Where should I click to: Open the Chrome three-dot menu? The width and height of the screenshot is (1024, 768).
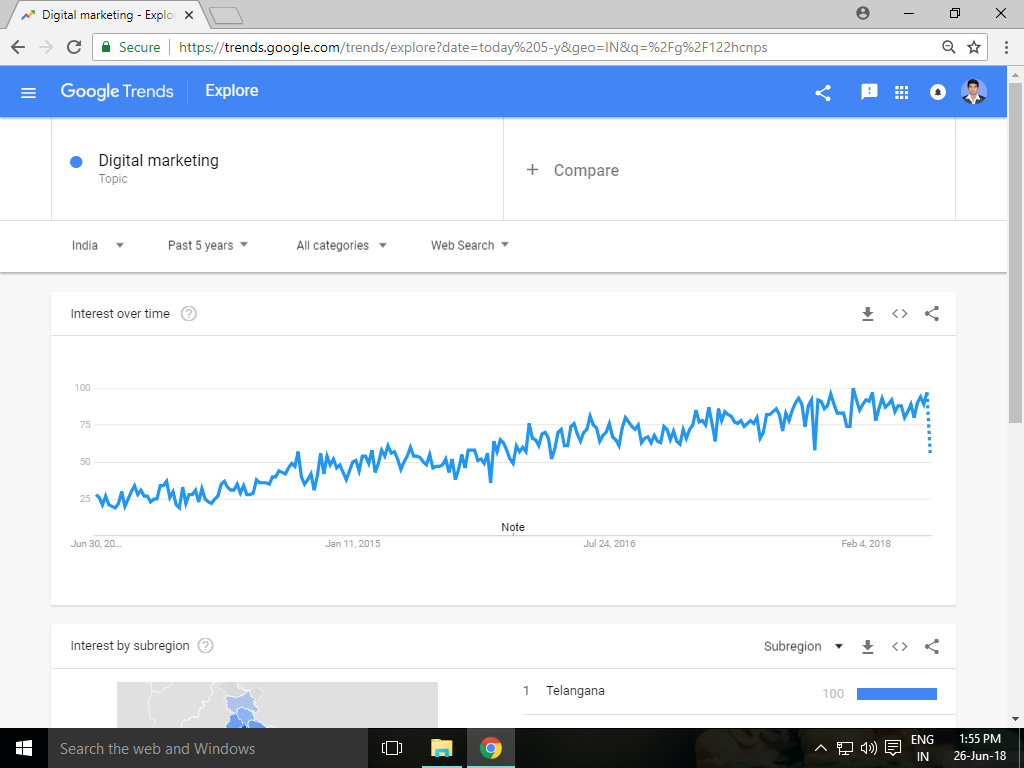click(1006, 47)
